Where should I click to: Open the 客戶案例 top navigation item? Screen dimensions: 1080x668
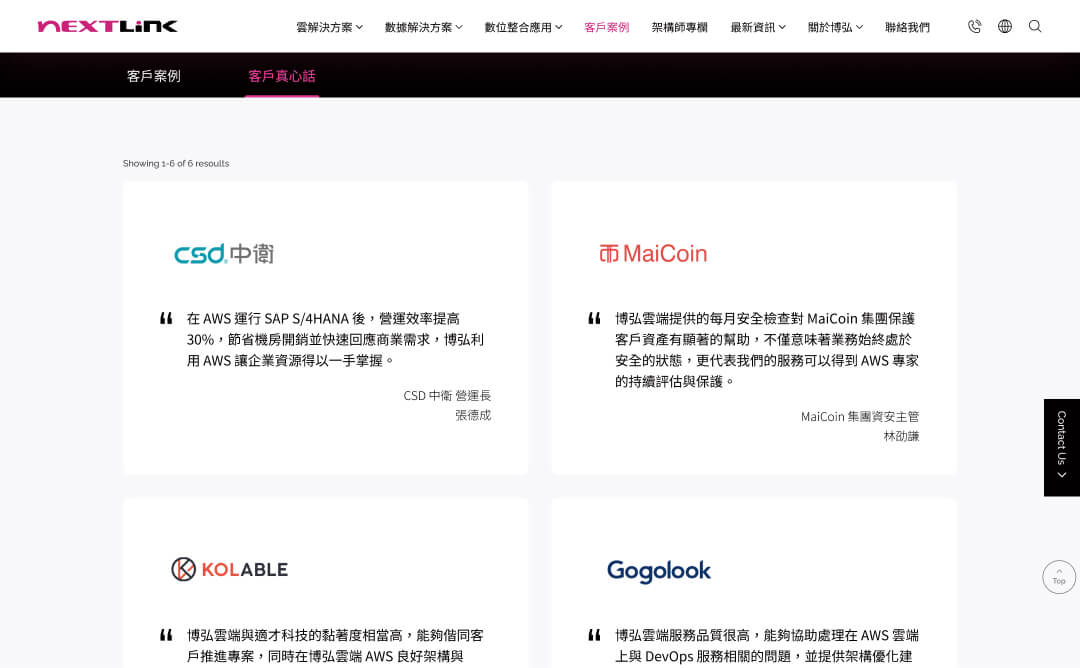pyautogui.click(x=606, y=27)
